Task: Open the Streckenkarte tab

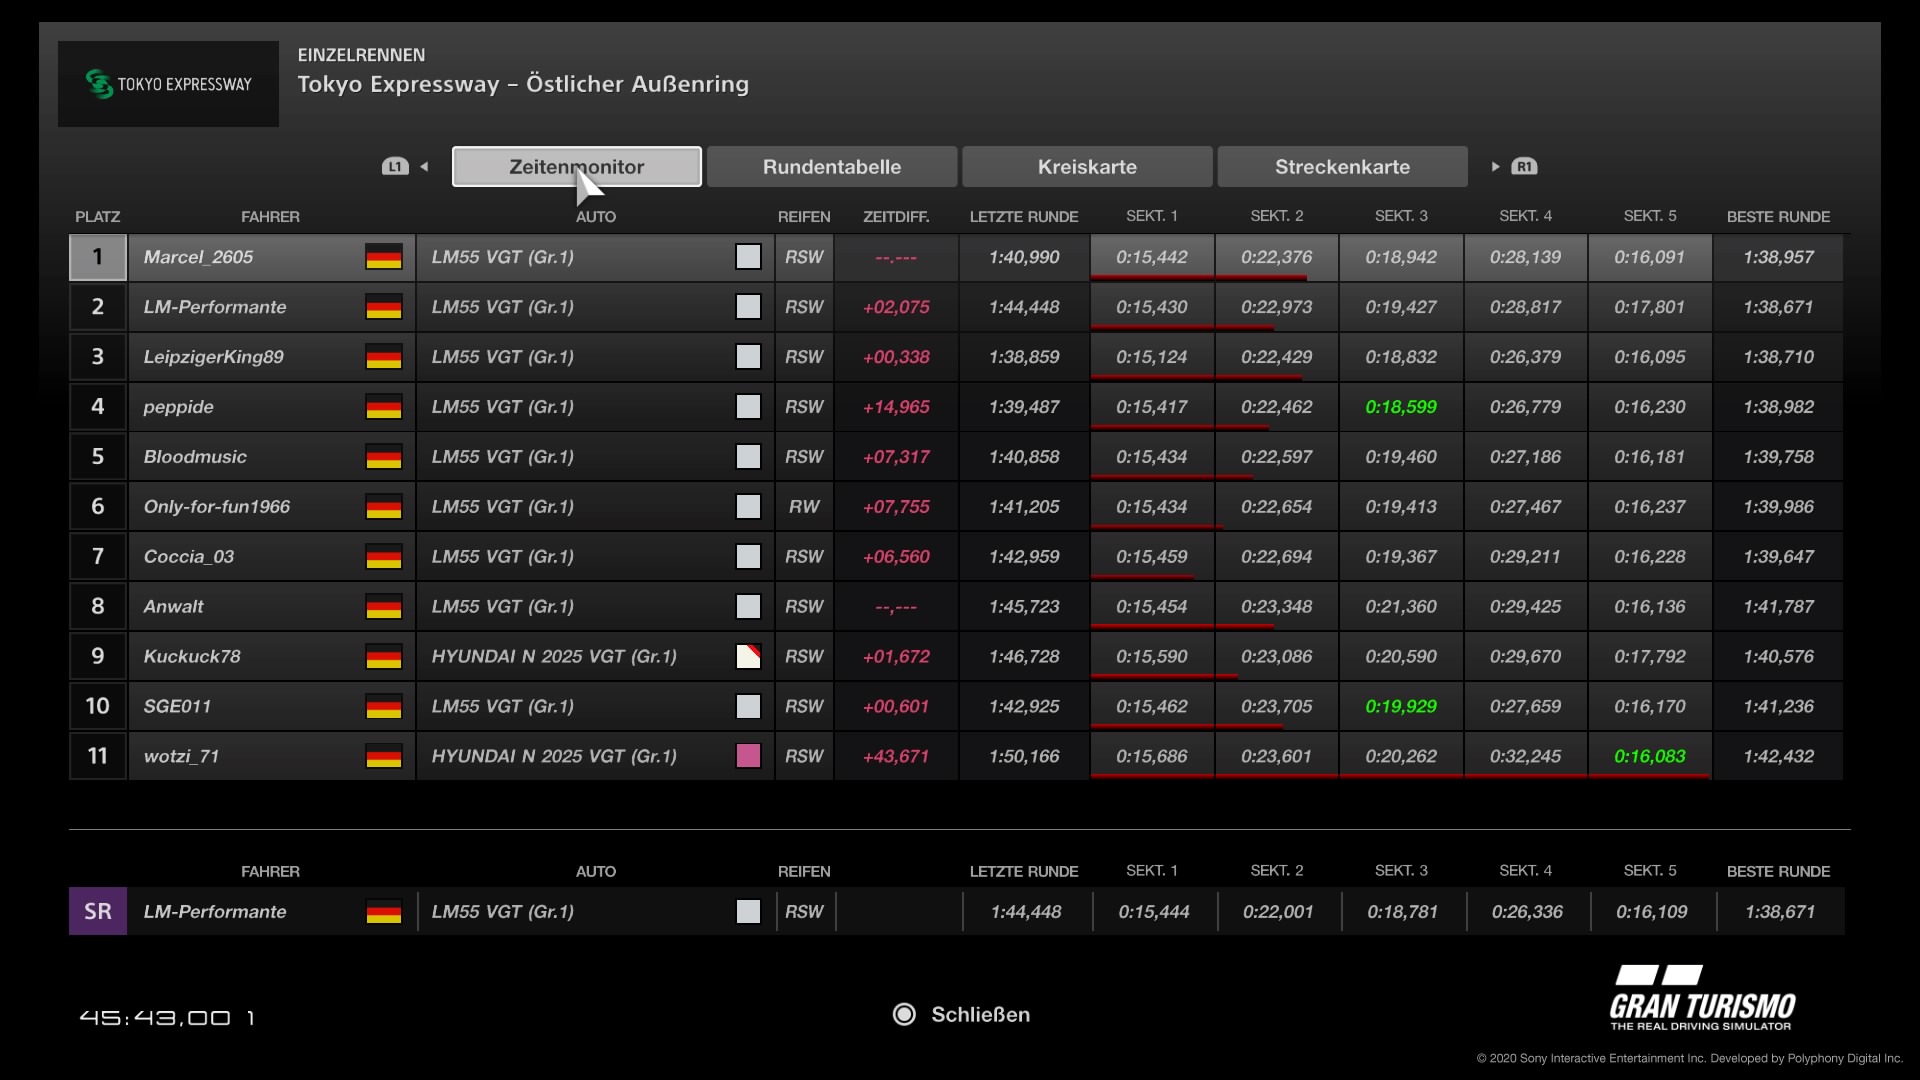Action: [x=1342, y=167]
